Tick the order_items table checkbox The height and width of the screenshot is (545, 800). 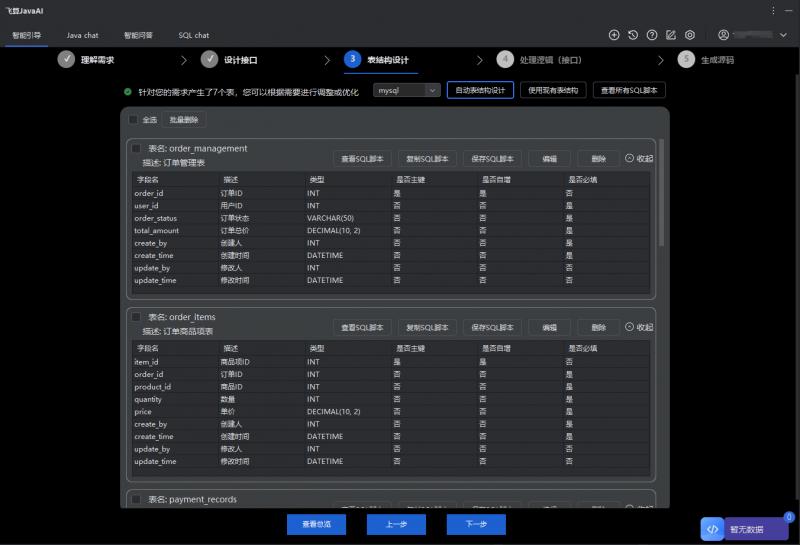[x=136, y=317]
